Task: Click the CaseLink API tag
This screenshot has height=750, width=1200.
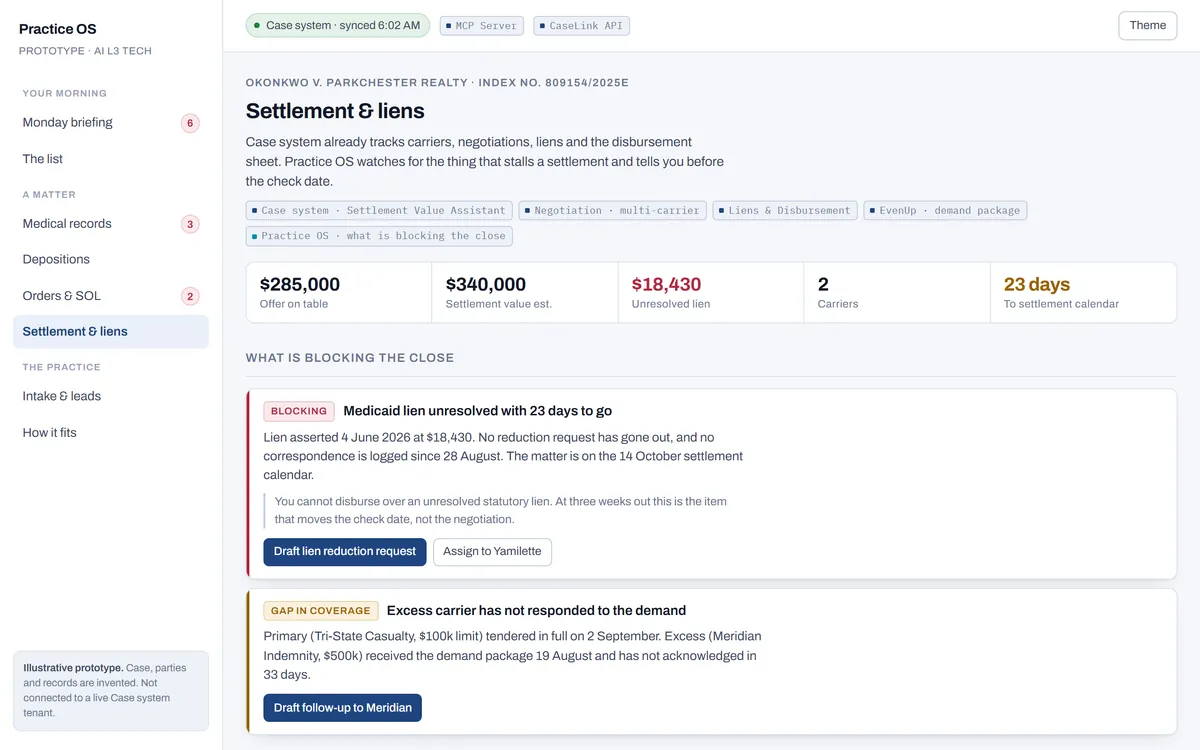Action: click(x=582, y=26)
